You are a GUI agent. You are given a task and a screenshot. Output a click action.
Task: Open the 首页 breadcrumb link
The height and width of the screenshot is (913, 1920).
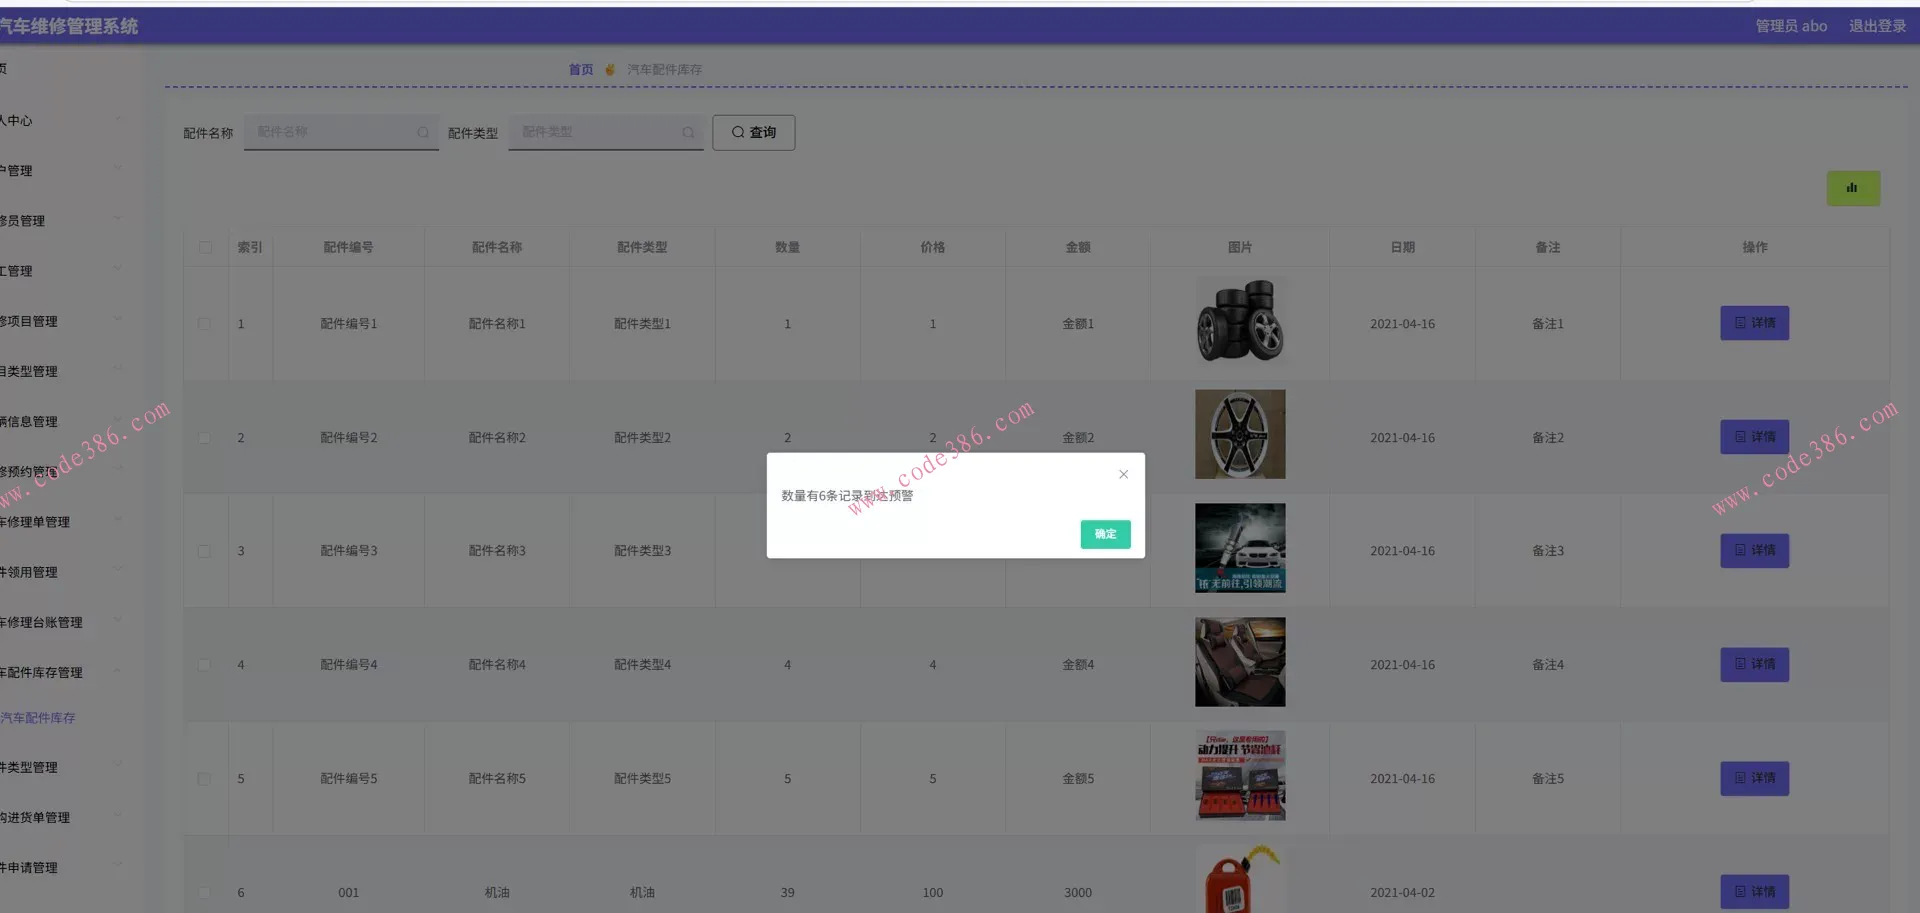point(581,69)
